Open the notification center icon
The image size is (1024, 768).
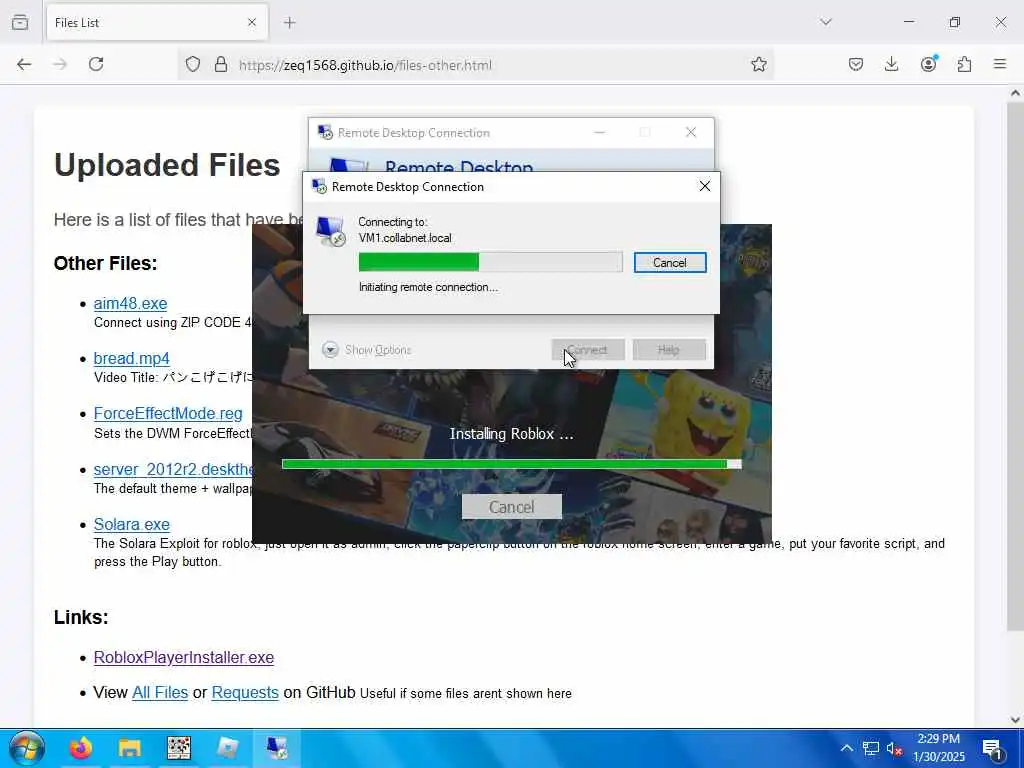[993, 749]
